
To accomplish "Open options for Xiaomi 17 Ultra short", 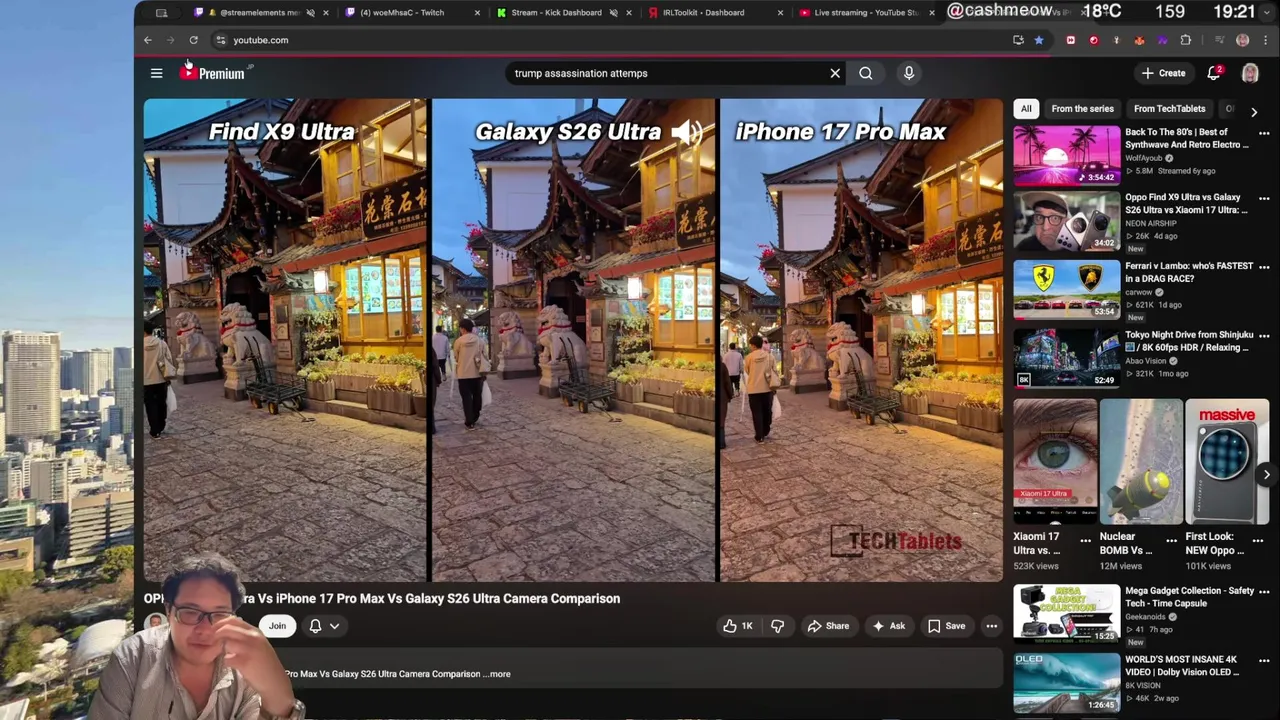I will click(x=1085, y=541).
